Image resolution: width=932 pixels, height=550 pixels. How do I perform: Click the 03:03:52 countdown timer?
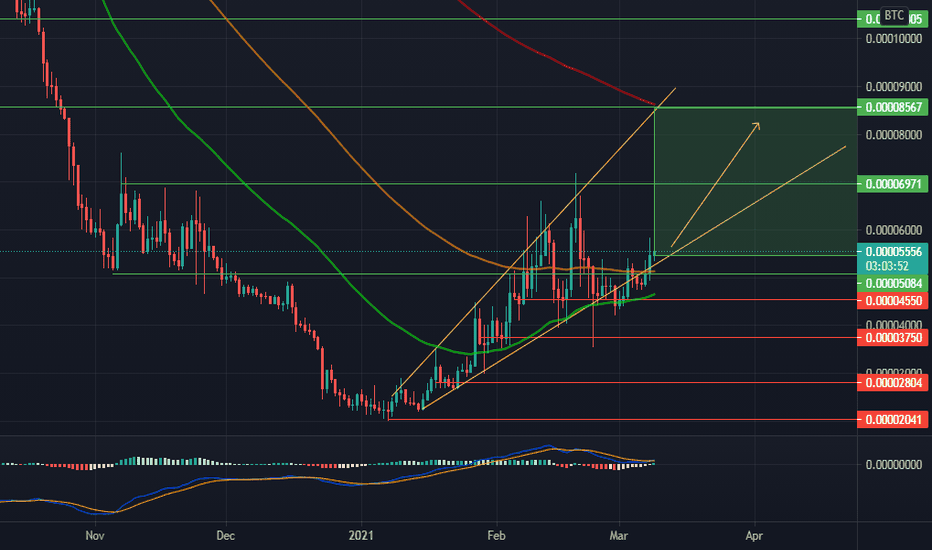pos(886,266)
